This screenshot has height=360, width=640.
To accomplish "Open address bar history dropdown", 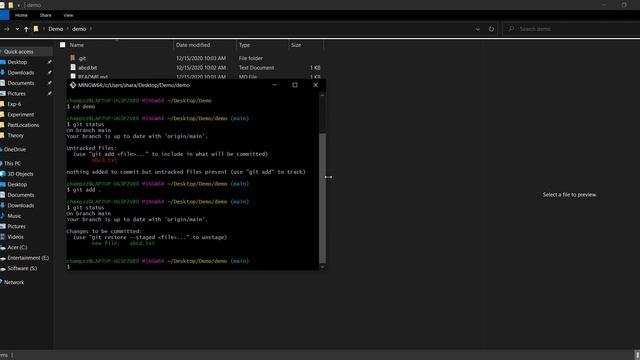I will coord(478,29).
